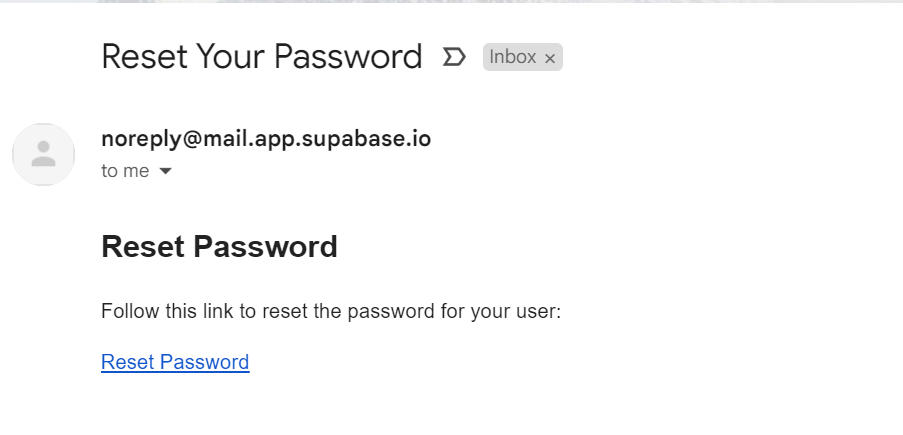
Task: Click the sender's grey avatar icon
Action: 43,154
